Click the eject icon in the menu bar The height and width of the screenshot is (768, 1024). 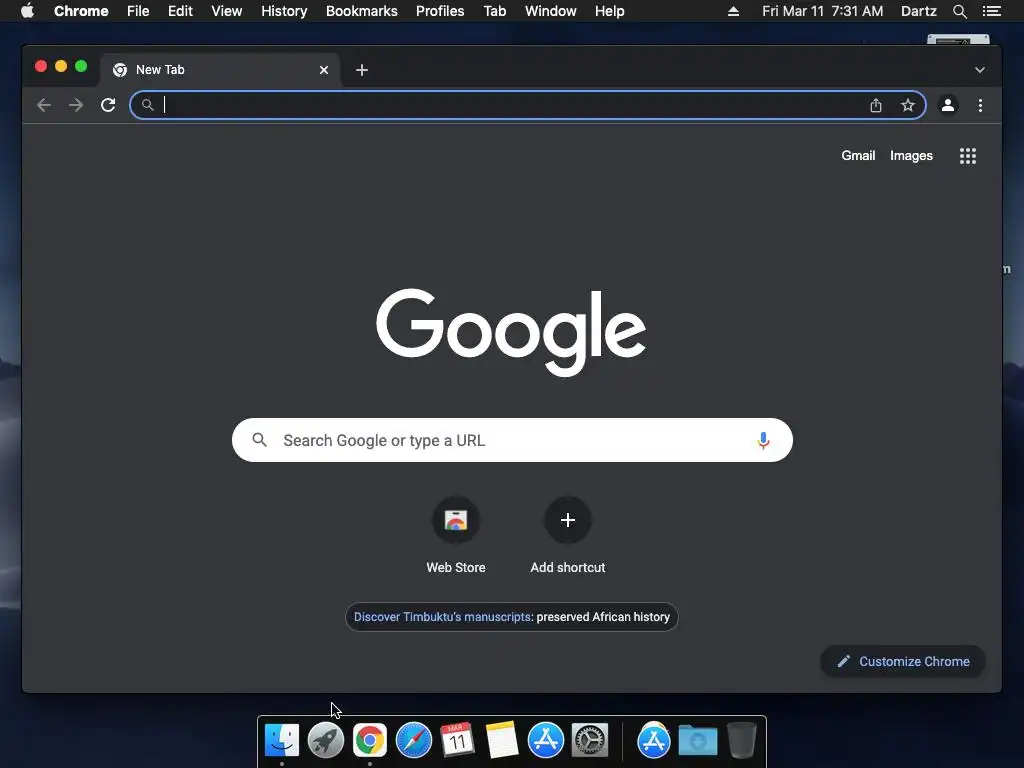pos(733,11)
